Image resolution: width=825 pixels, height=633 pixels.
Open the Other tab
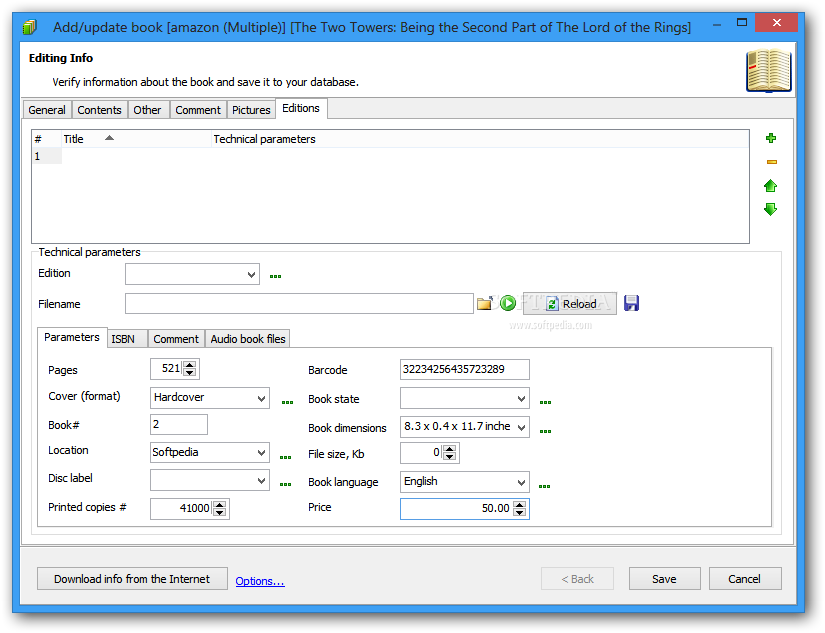coord(147,110)
